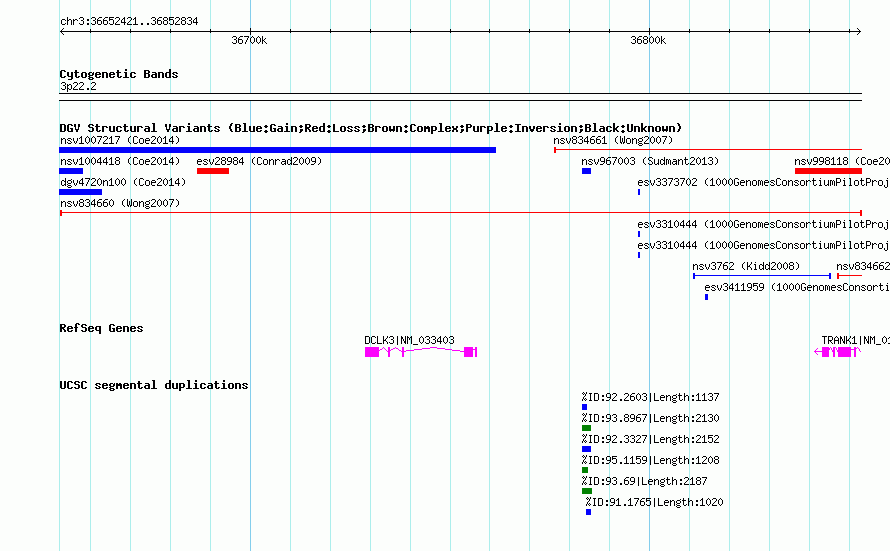Open variant nsv834662 label
This screenshot has width=890, height=551.
click(863, 266)
